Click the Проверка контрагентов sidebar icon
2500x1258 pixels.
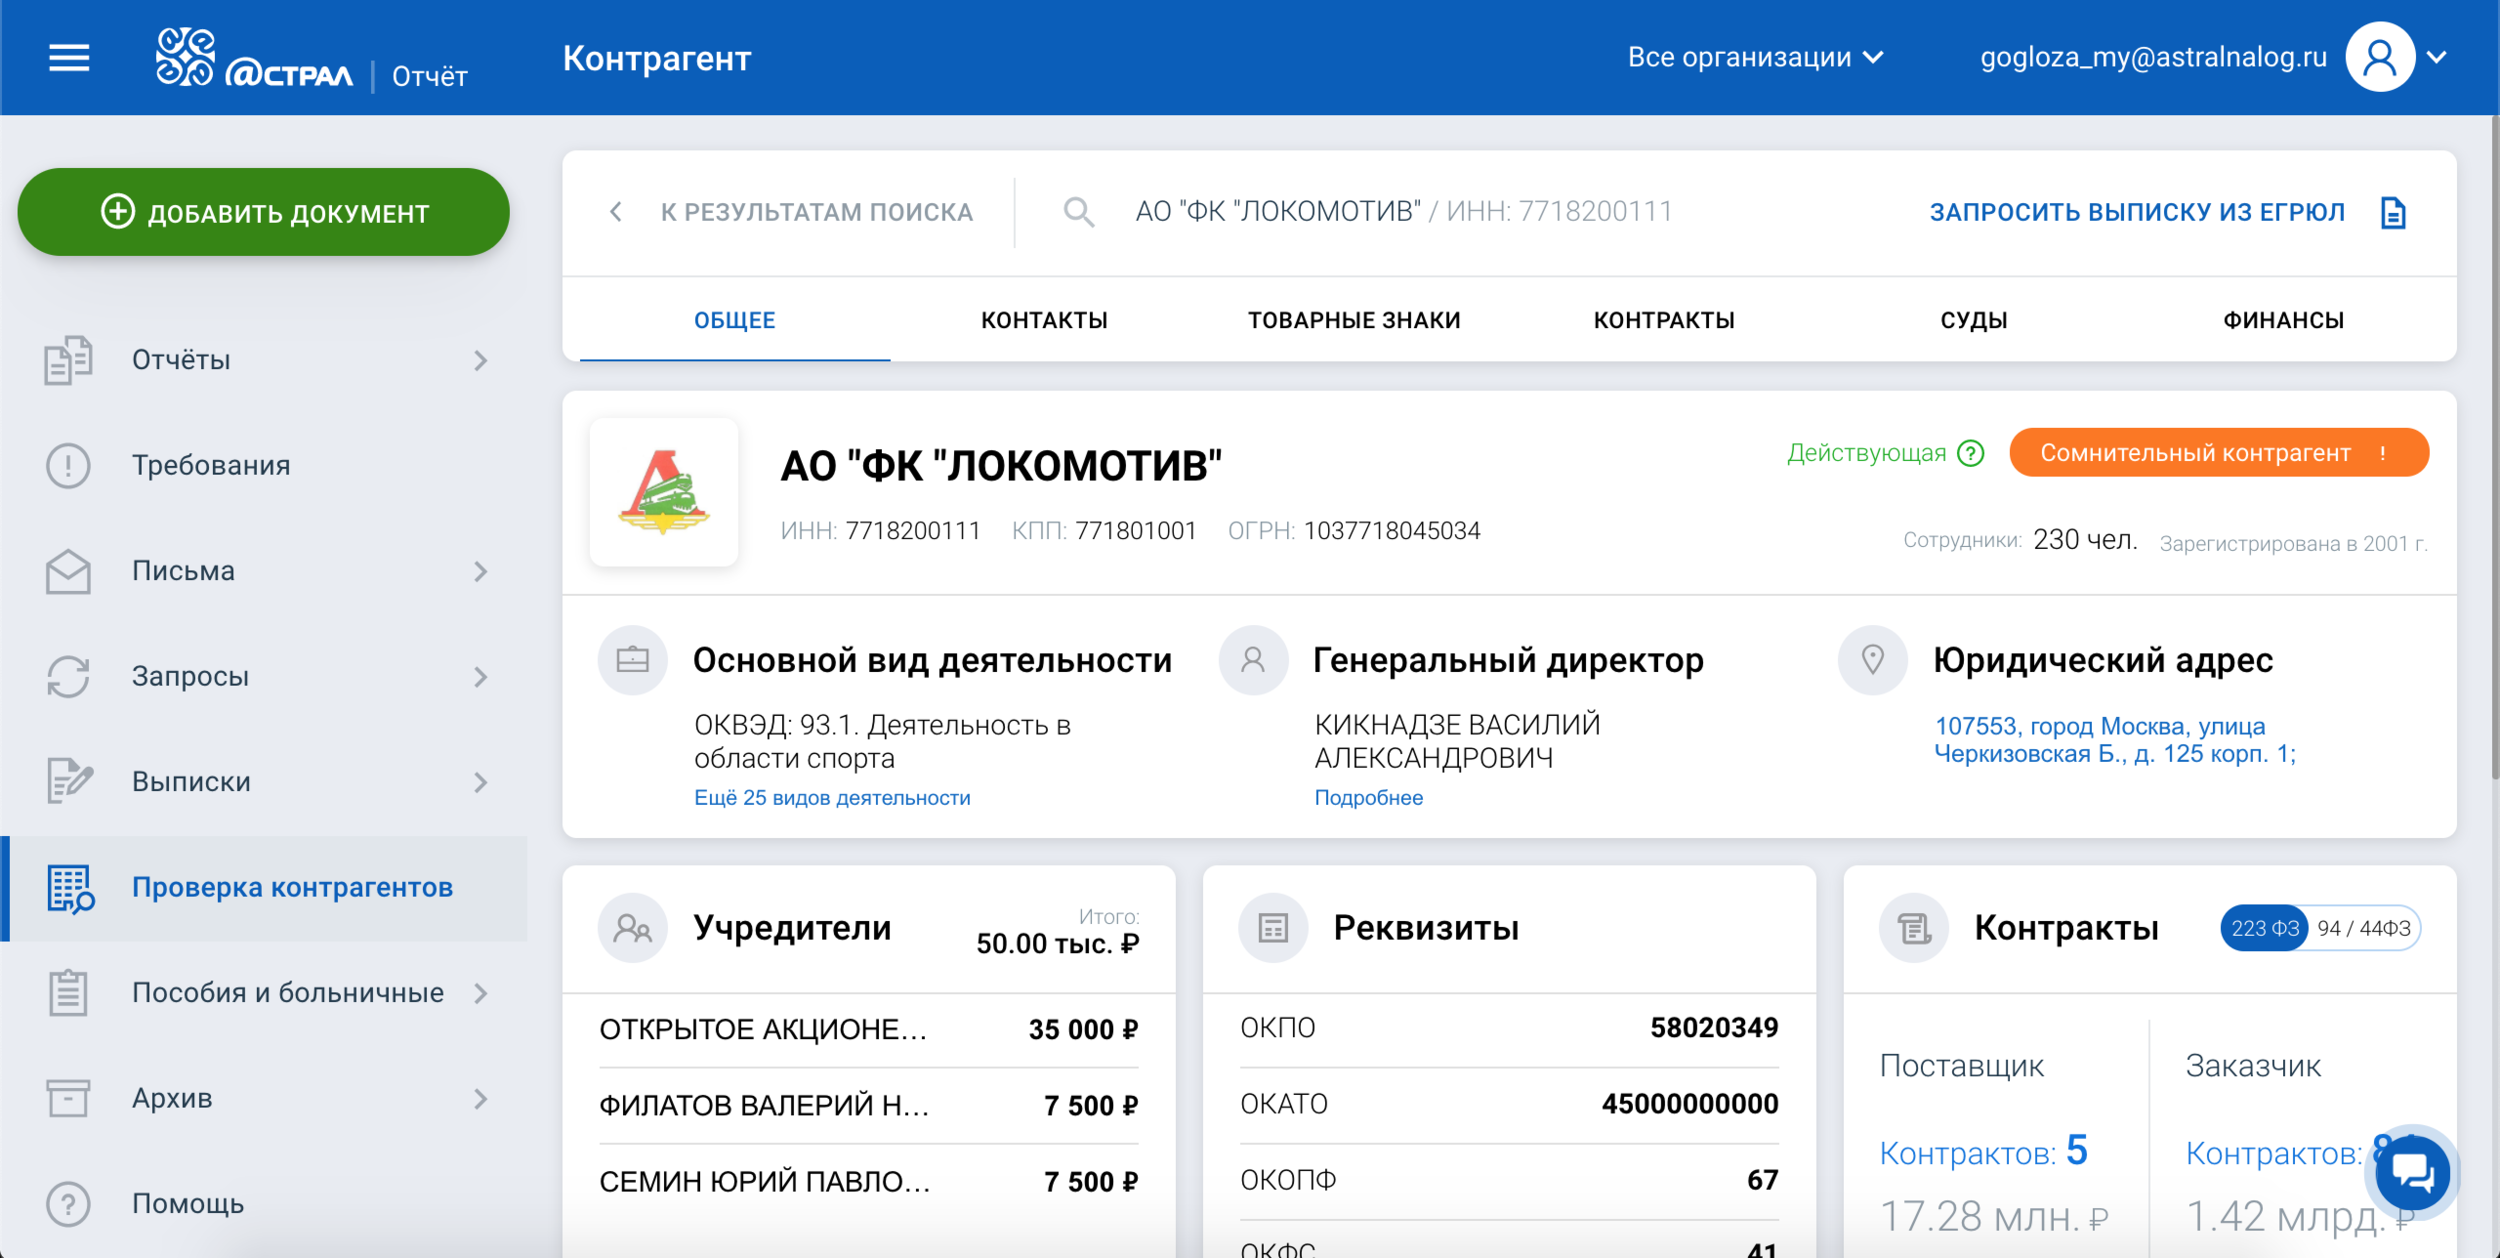[x=70, y=888]
